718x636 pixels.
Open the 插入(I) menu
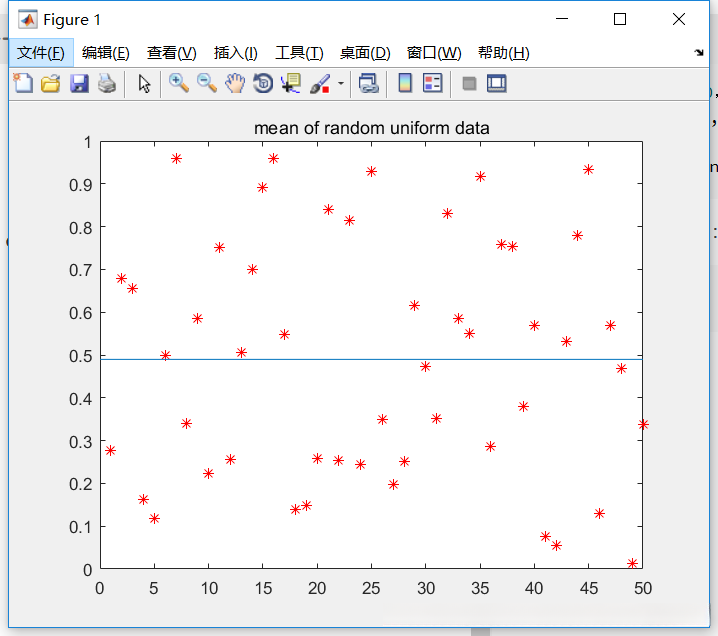coord(236,53)
